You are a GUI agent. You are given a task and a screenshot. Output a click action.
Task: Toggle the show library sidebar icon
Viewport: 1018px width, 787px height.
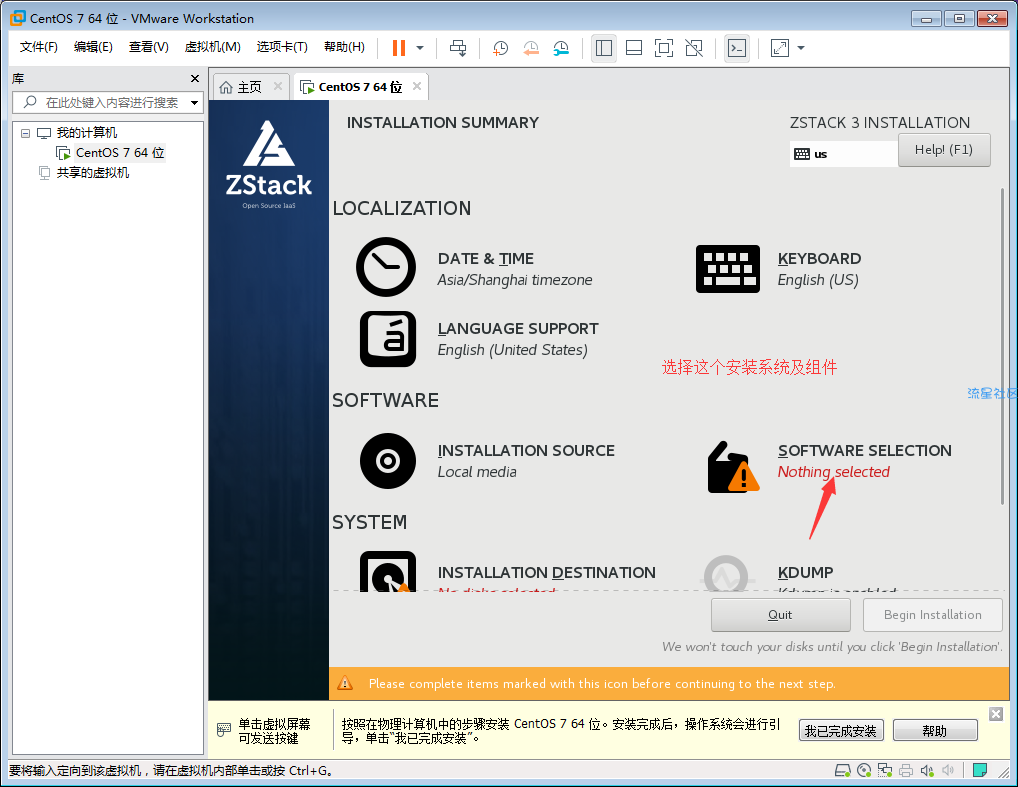coord(604,47)
